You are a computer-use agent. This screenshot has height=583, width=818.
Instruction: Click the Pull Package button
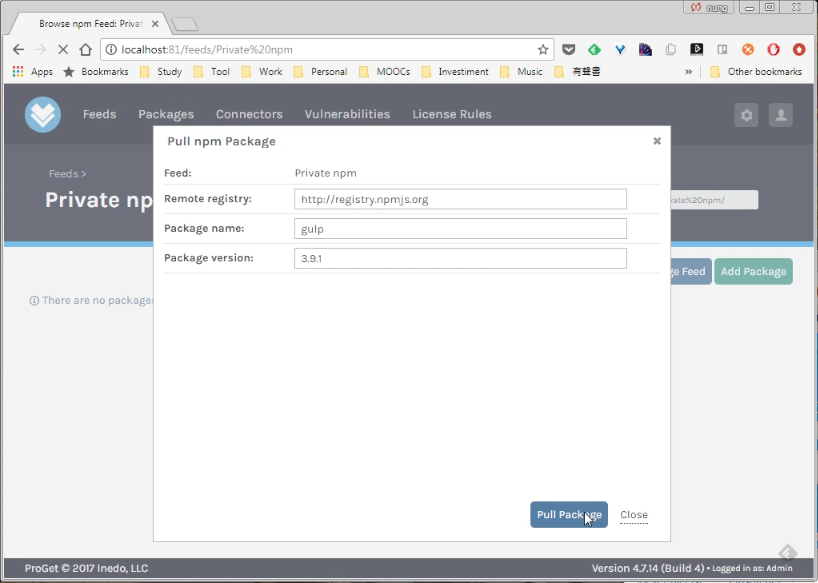[x=569, y=515]
